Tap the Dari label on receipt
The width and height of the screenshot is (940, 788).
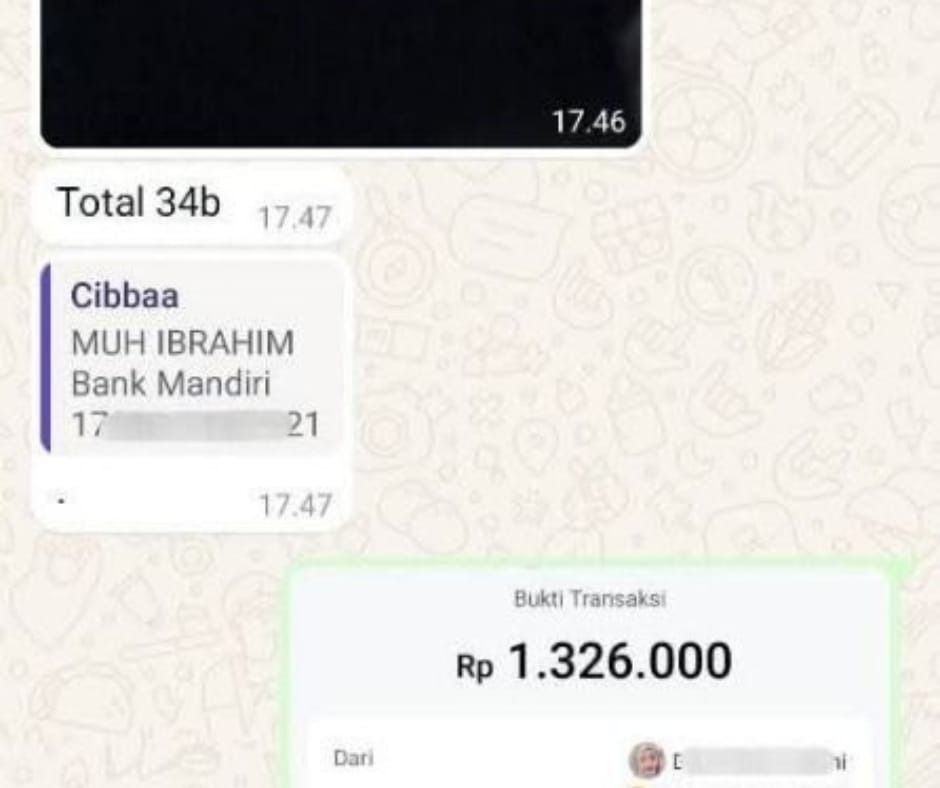pos(354,758)
